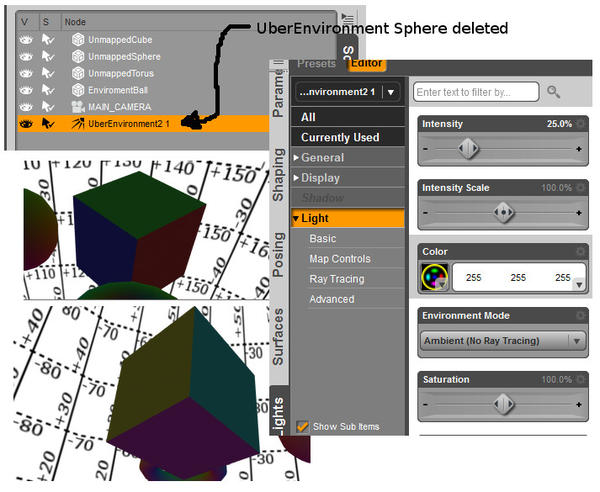600x492 pixels.
Task: Toggle selectable arrow for UnmappedSphere
Action: [48, 57]
